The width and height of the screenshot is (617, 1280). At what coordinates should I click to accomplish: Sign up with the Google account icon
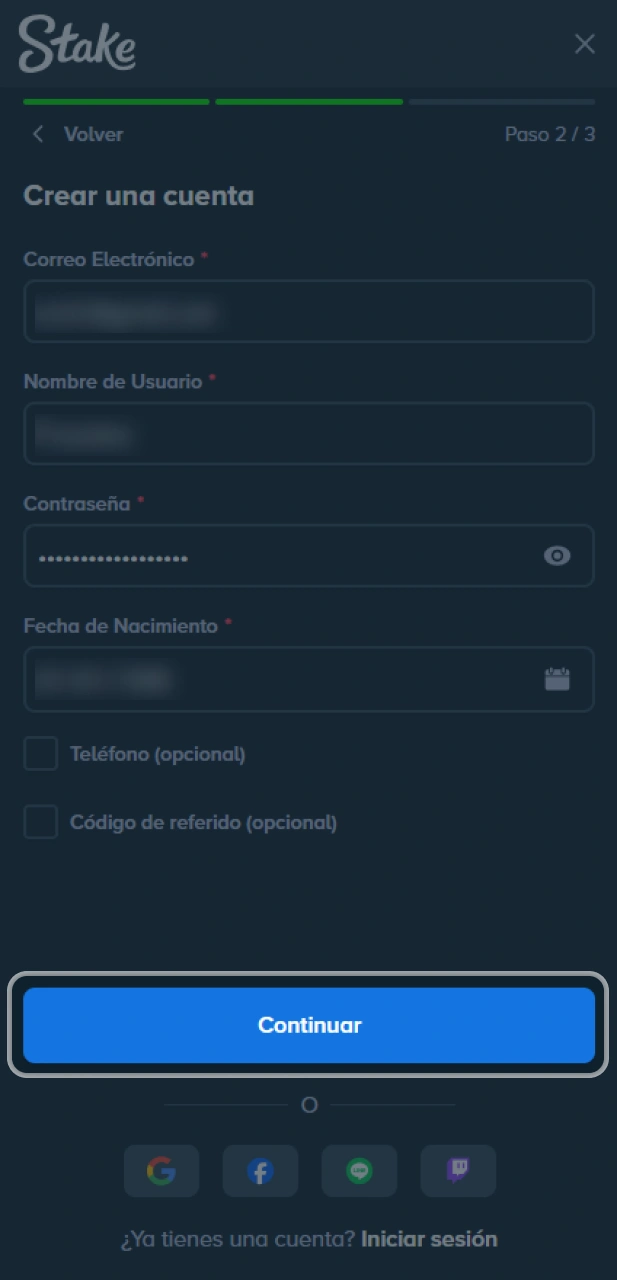[161, 1171]
